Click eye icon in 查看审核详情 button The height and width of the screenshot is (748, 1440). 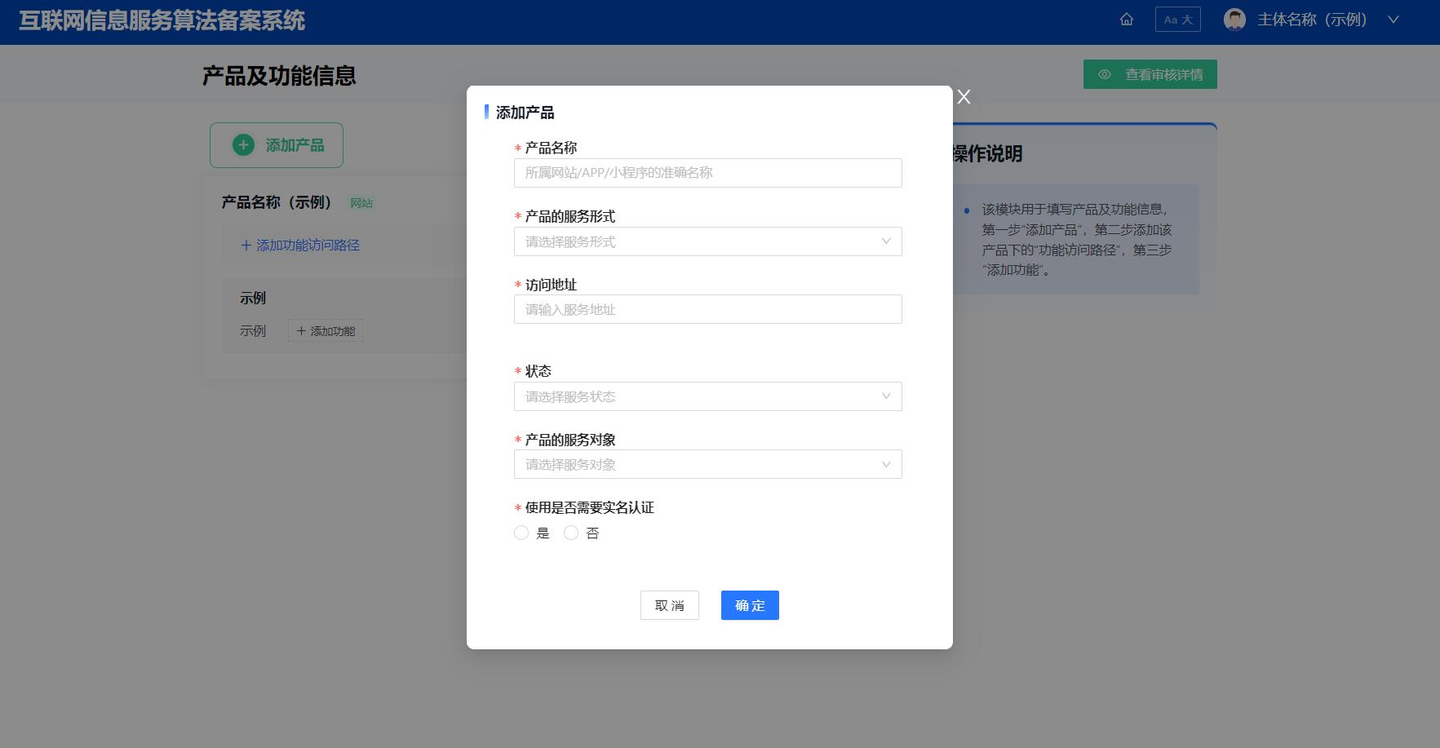[1105, 74]
